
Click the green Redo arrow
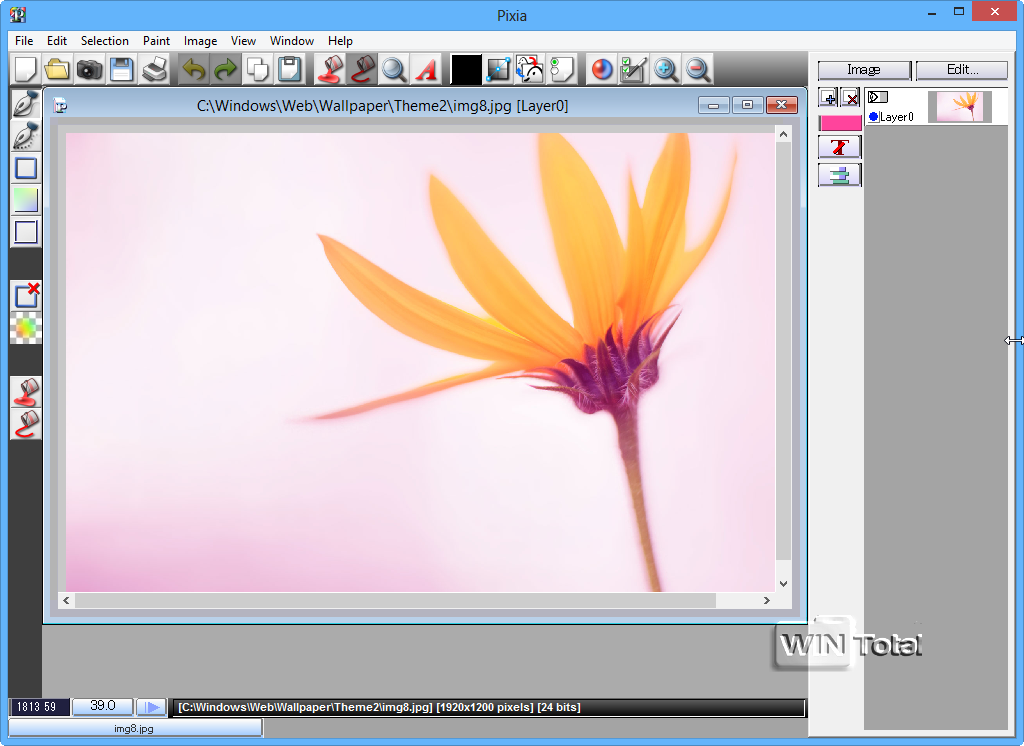[x=225, y=69]
